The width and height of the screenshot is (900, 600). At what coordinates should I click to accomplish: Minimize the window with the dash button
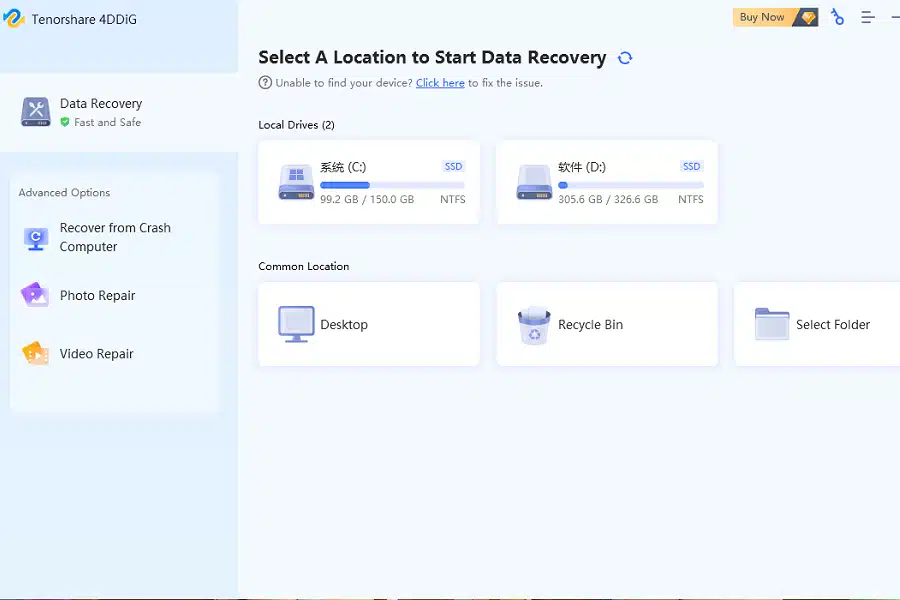pyautogui.click(x=895, y=17)
